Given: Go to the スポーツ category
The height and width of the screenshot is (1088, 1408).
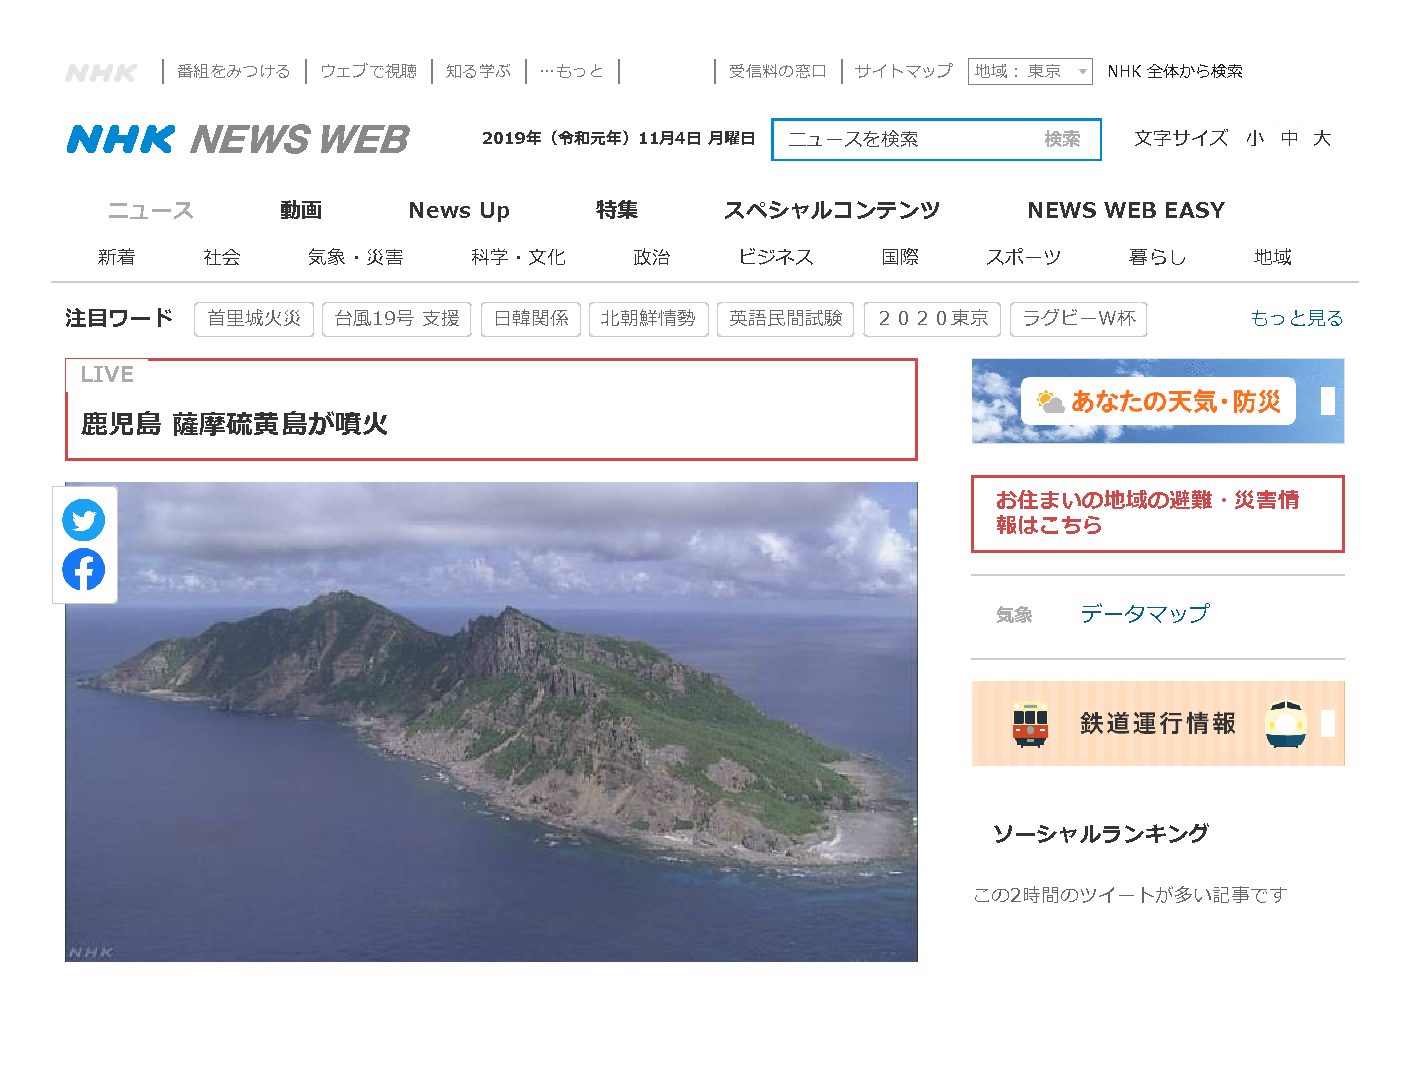Looking at the screenshot, I should (x=1024, y=257).
